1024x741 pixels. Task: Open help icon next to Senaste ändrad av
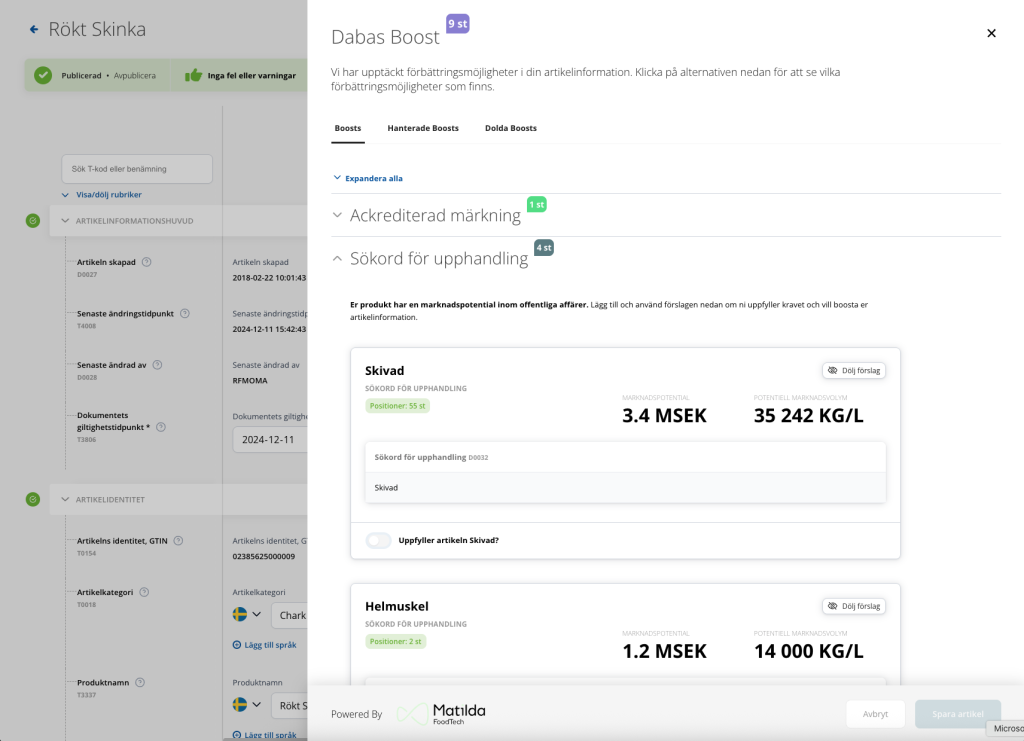(157, 365)
